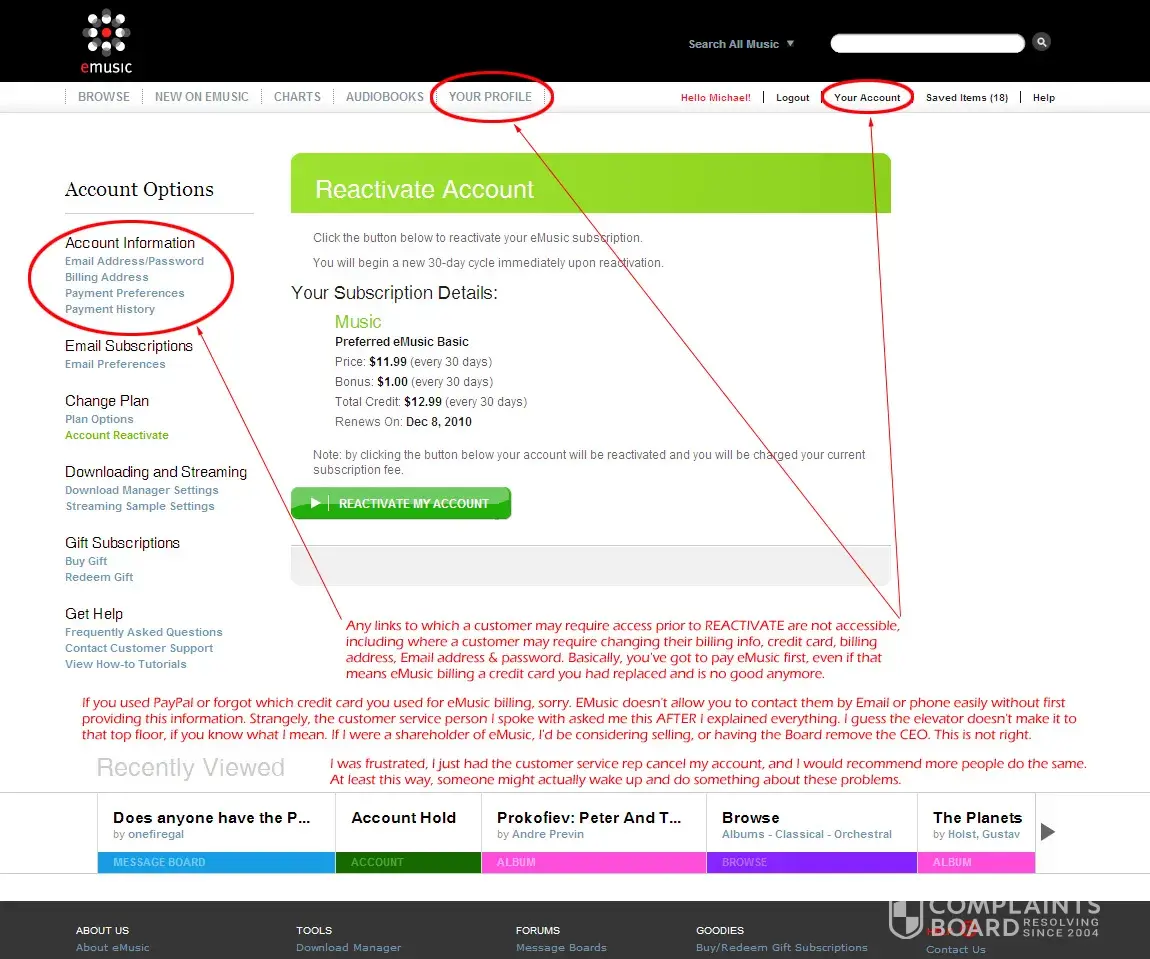Open the CHARTS menu
This screenshot has width=1150, height=959.
[297, 97]
